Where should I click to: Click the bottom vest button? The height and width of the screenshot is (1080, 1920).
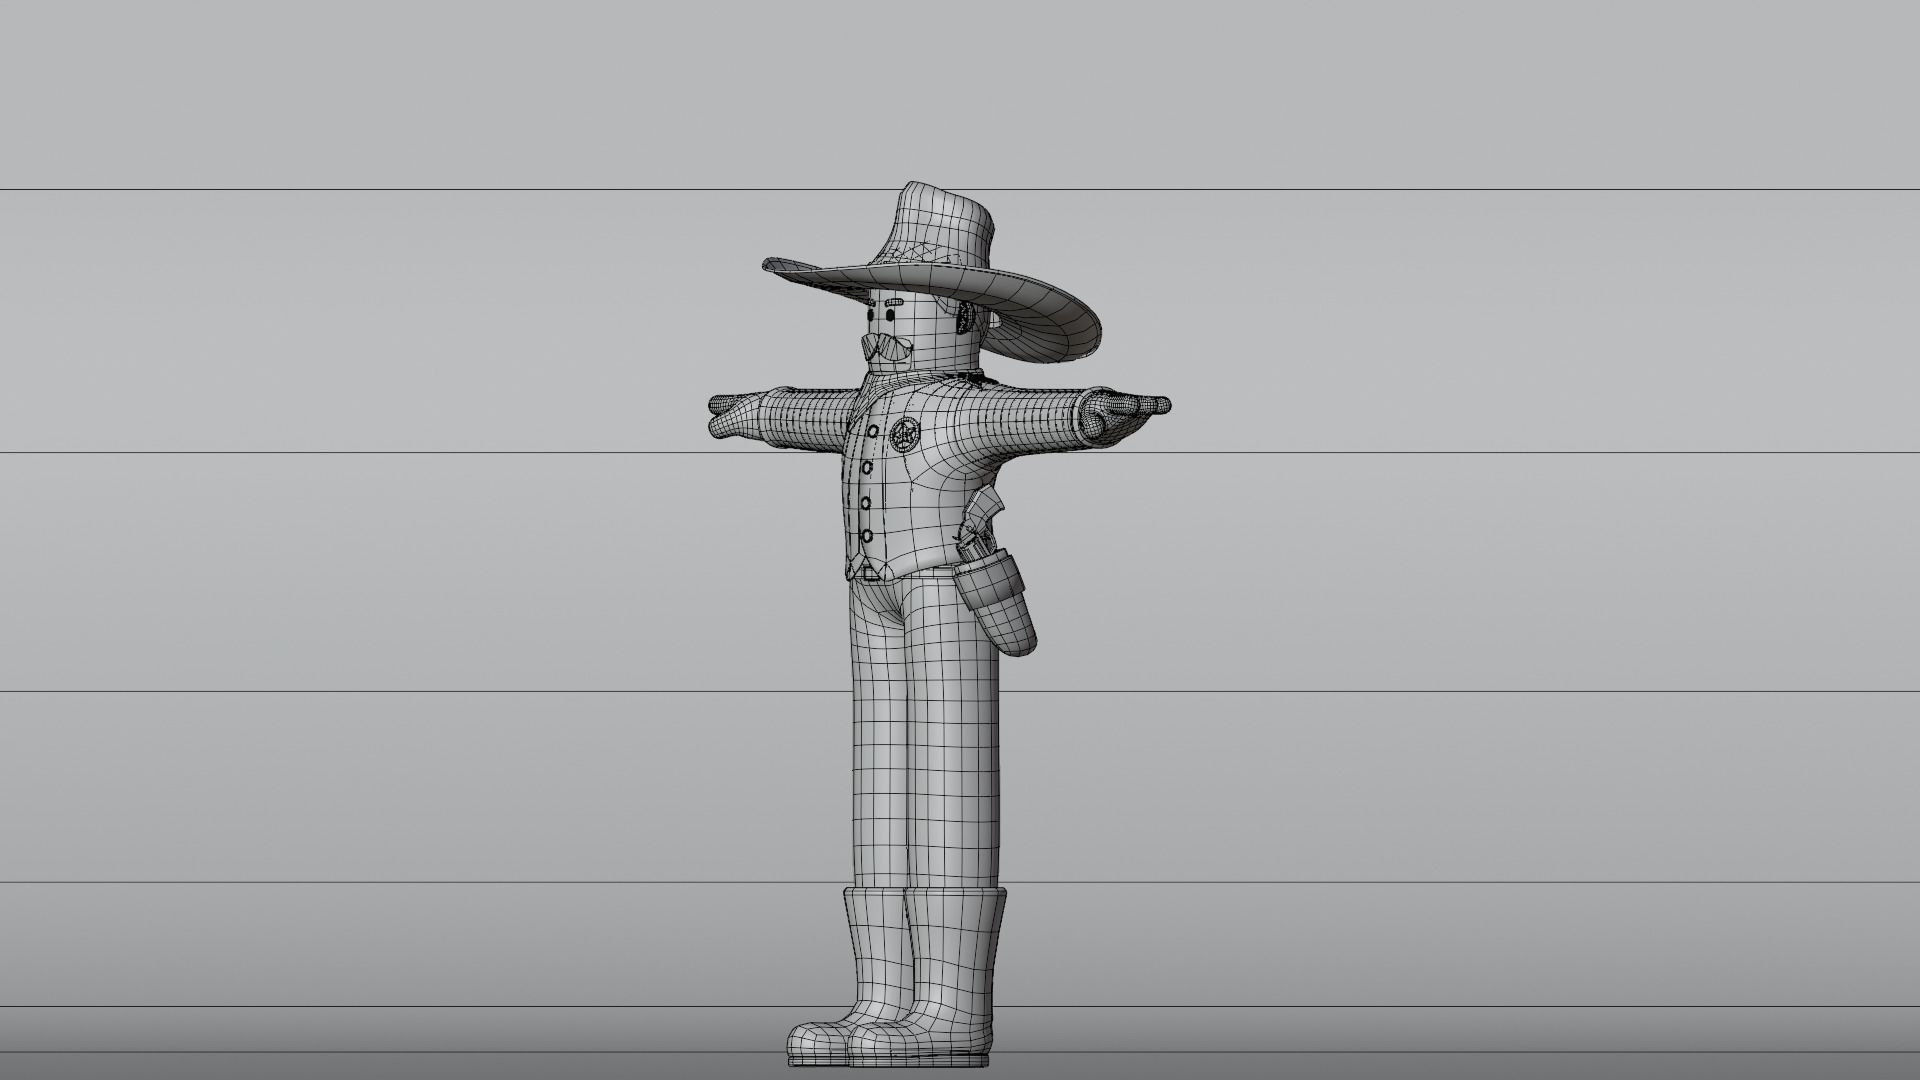click(x=868, y=537)
